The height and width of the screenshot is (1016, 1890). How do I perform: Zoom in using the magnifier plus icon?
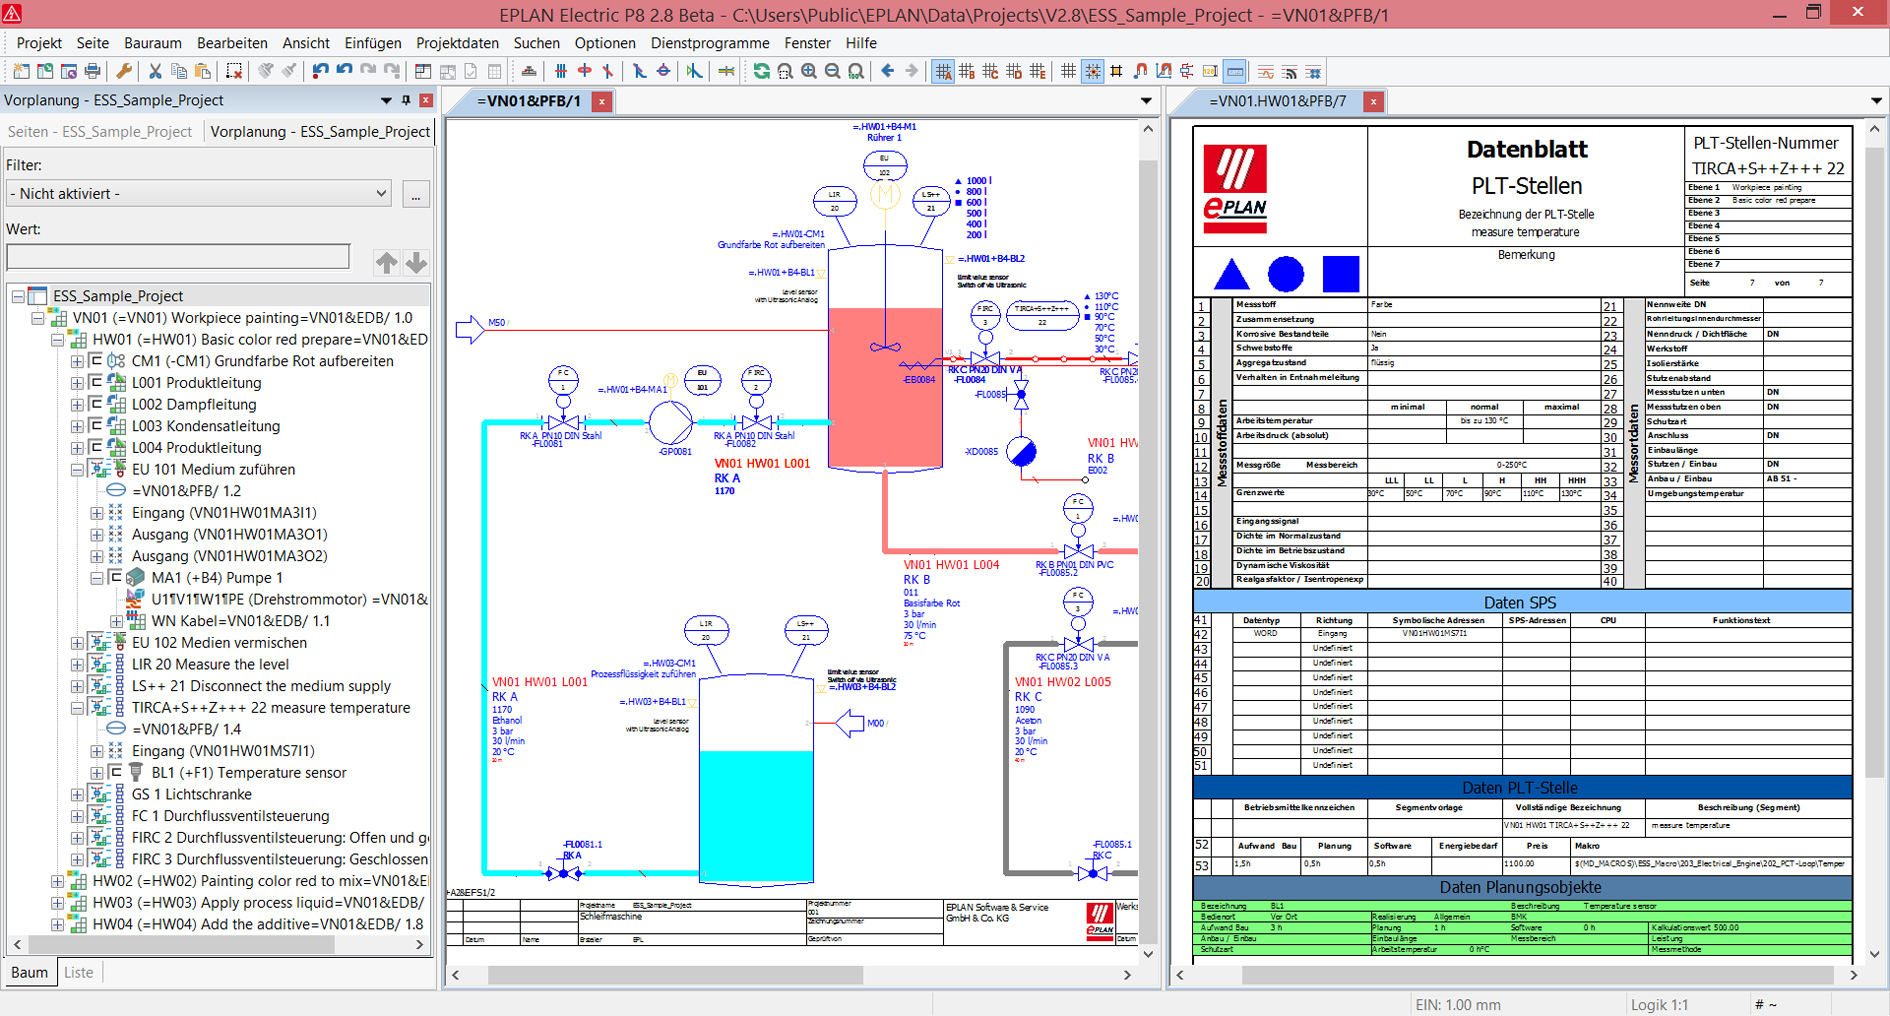(809, 71)
